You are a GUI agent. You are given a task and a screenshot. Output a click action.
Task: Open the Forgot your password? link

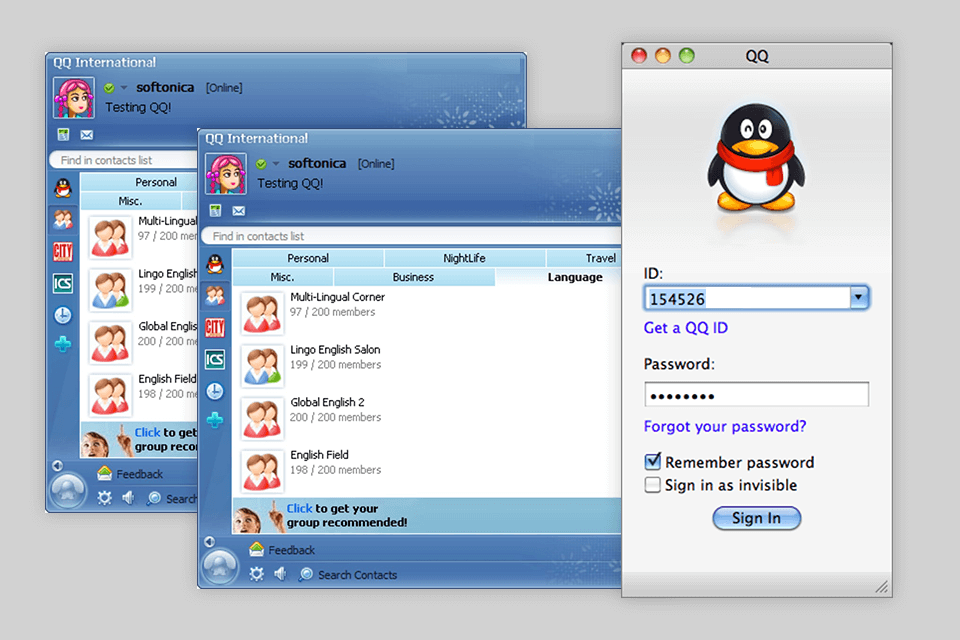pos(725,426)
